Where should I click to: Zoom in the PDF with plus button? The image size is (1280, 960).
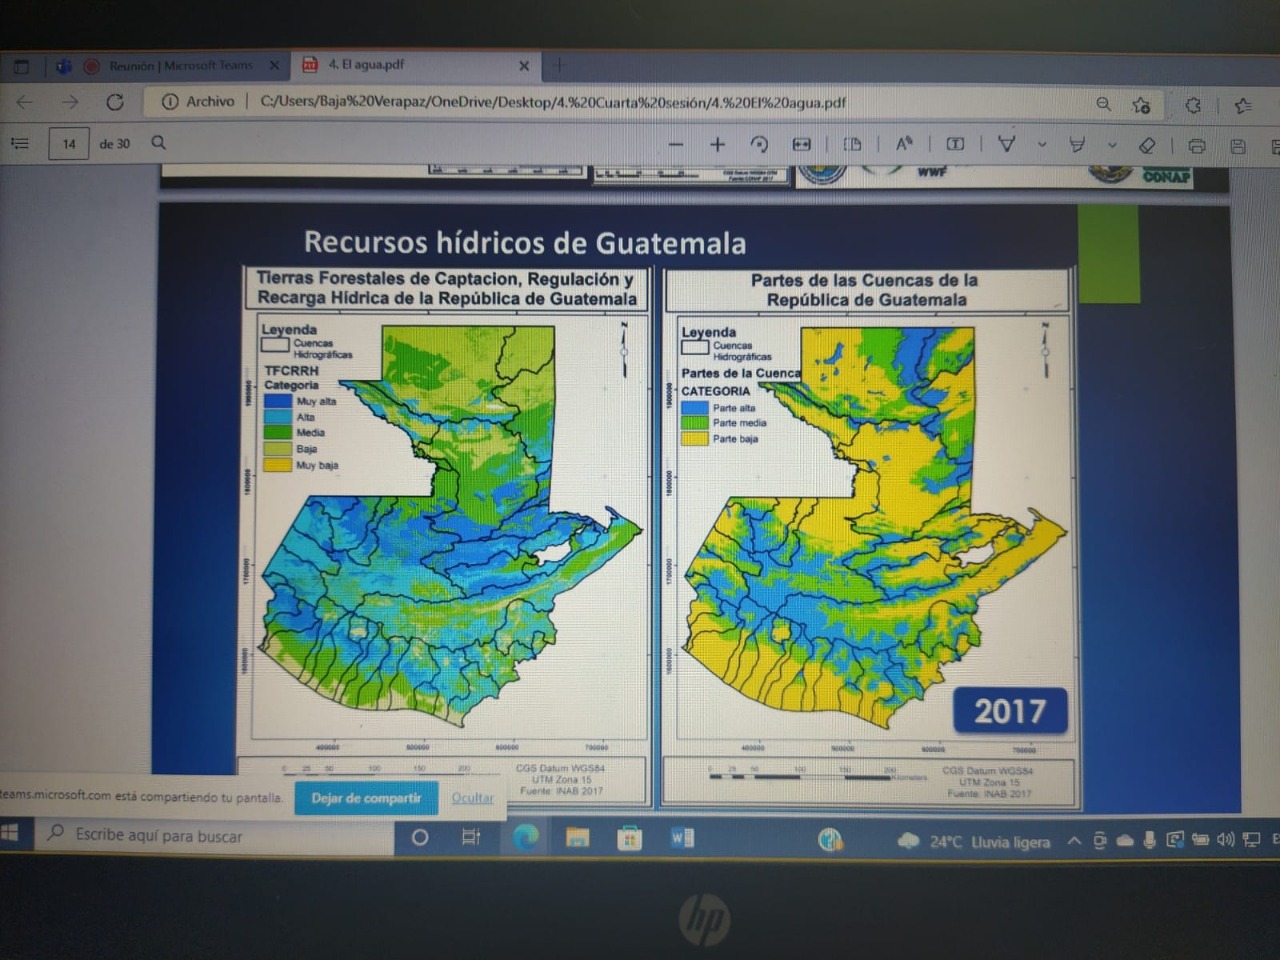click(x=717, y=145)
